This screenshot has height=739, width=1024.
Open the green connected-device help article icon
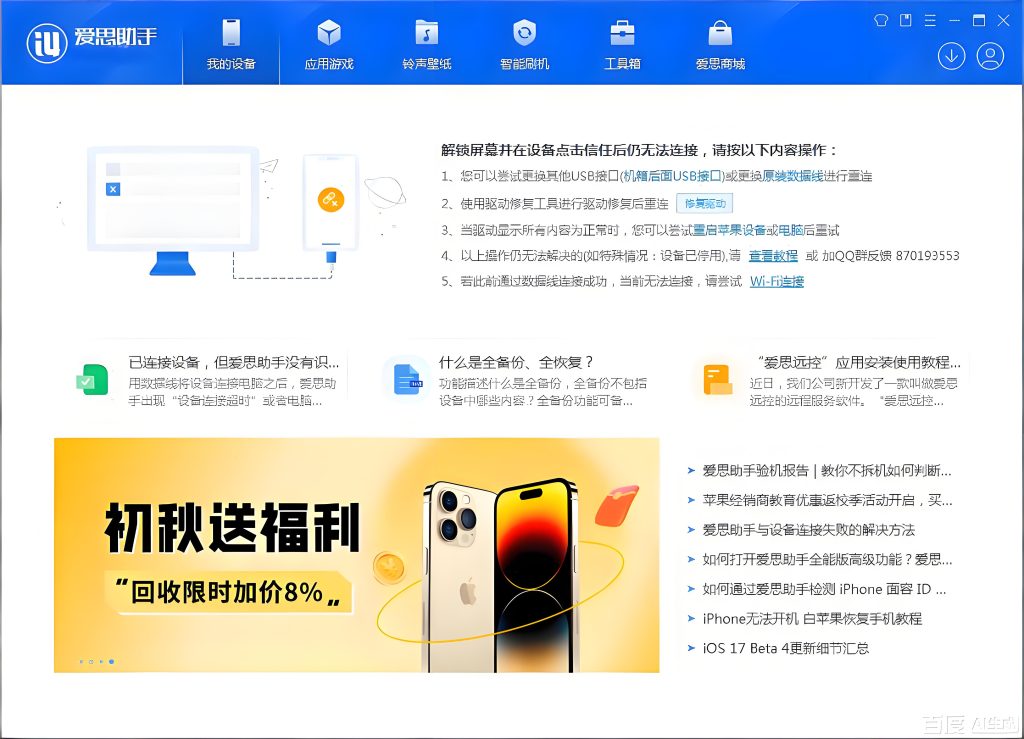tap(93, 380)
